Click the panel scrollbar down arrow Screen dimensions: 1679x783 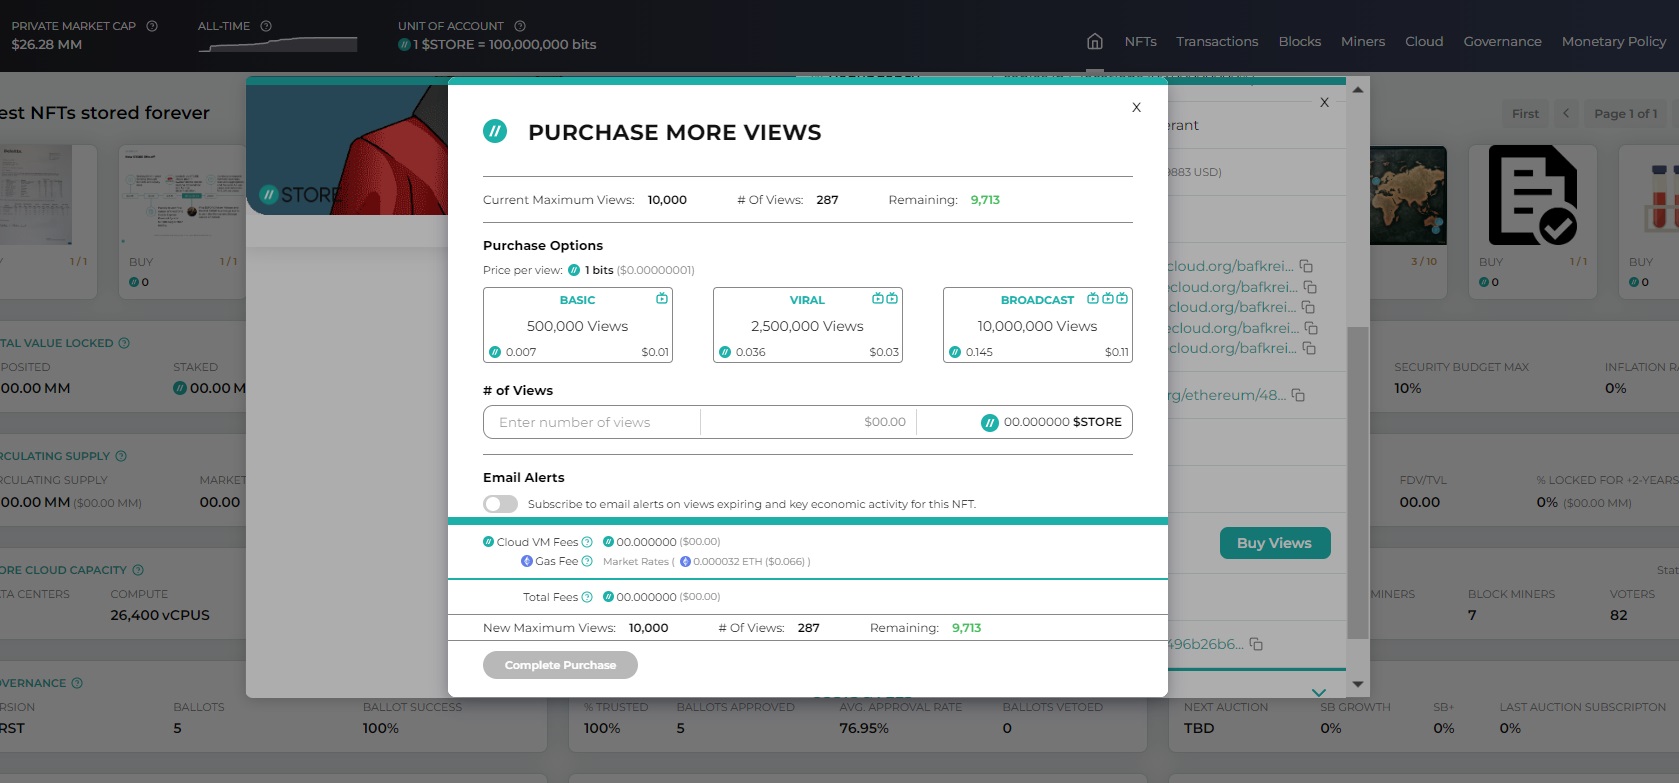(1358, 684)
